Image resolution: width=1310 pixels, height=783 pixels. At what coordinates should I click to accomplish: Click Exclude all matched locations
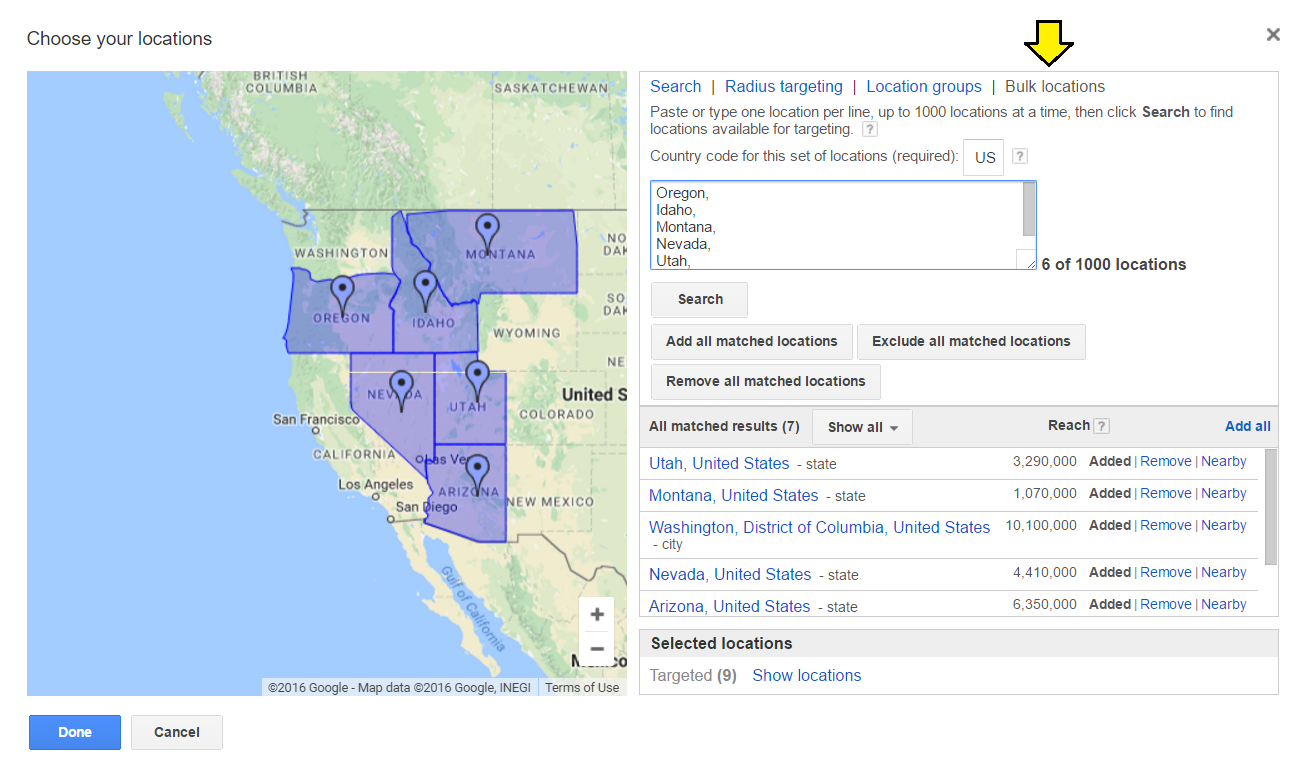click(971, 341)
